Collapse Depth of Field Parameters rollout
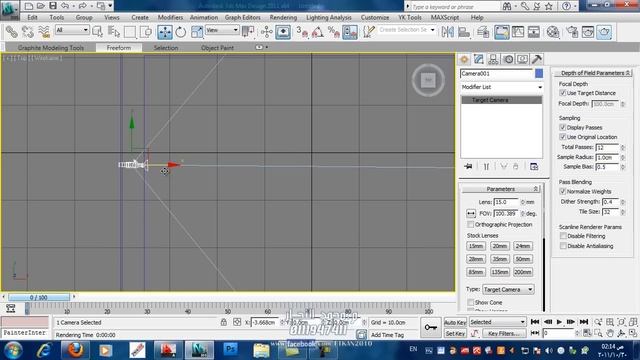The height and width of the screenshot is (360, 640). click(593, 73)
